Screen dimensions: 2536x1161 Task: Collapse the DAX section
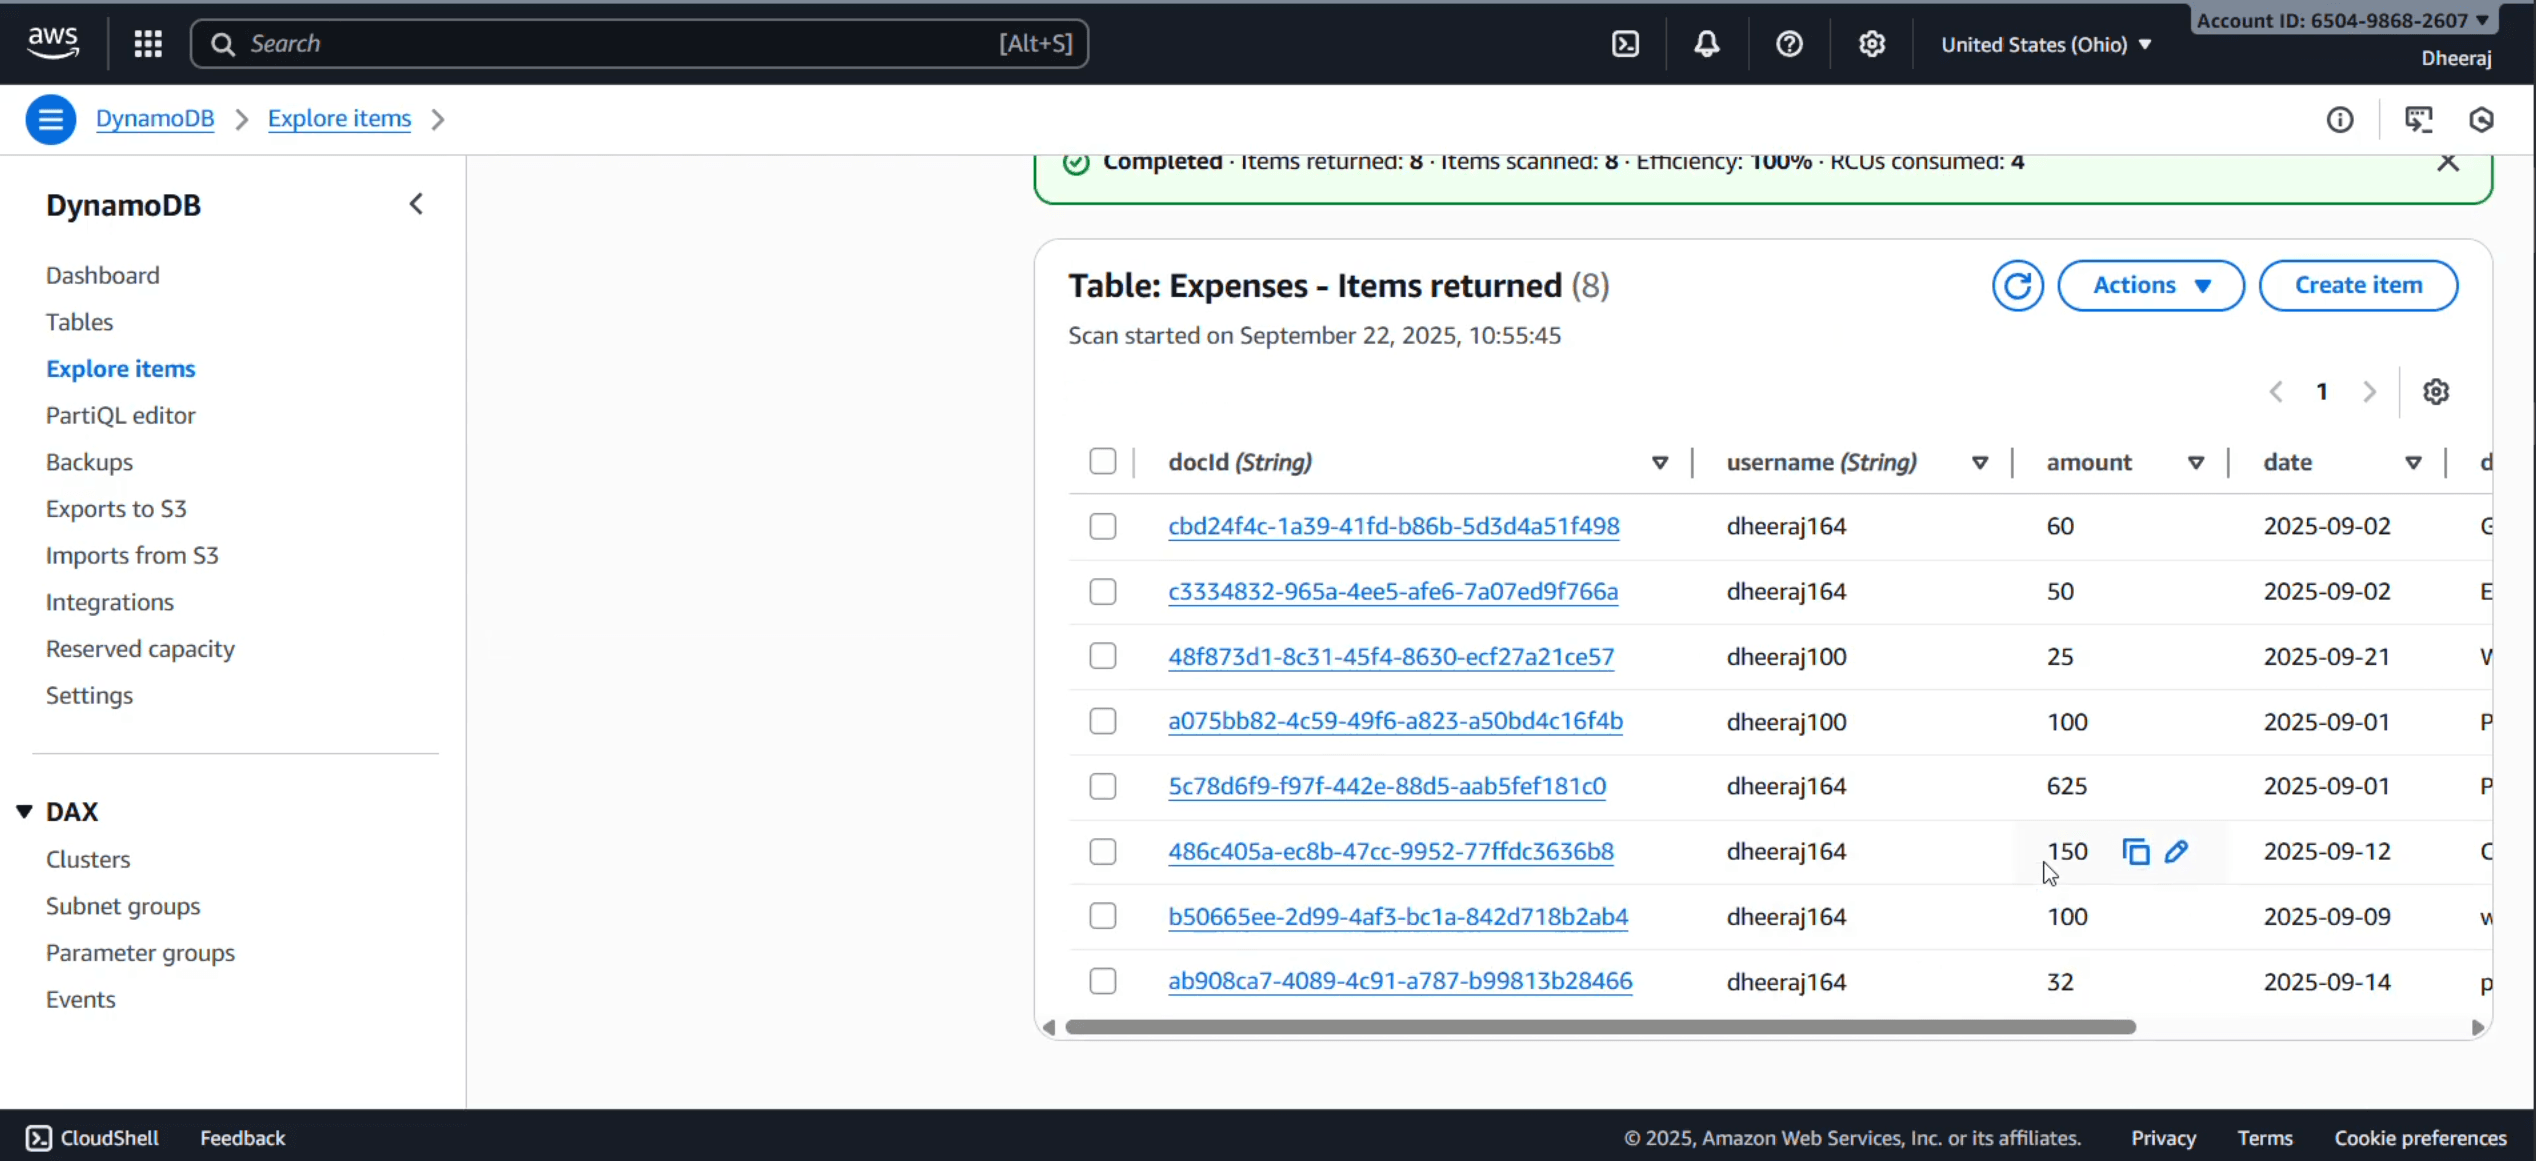(25, 811)
